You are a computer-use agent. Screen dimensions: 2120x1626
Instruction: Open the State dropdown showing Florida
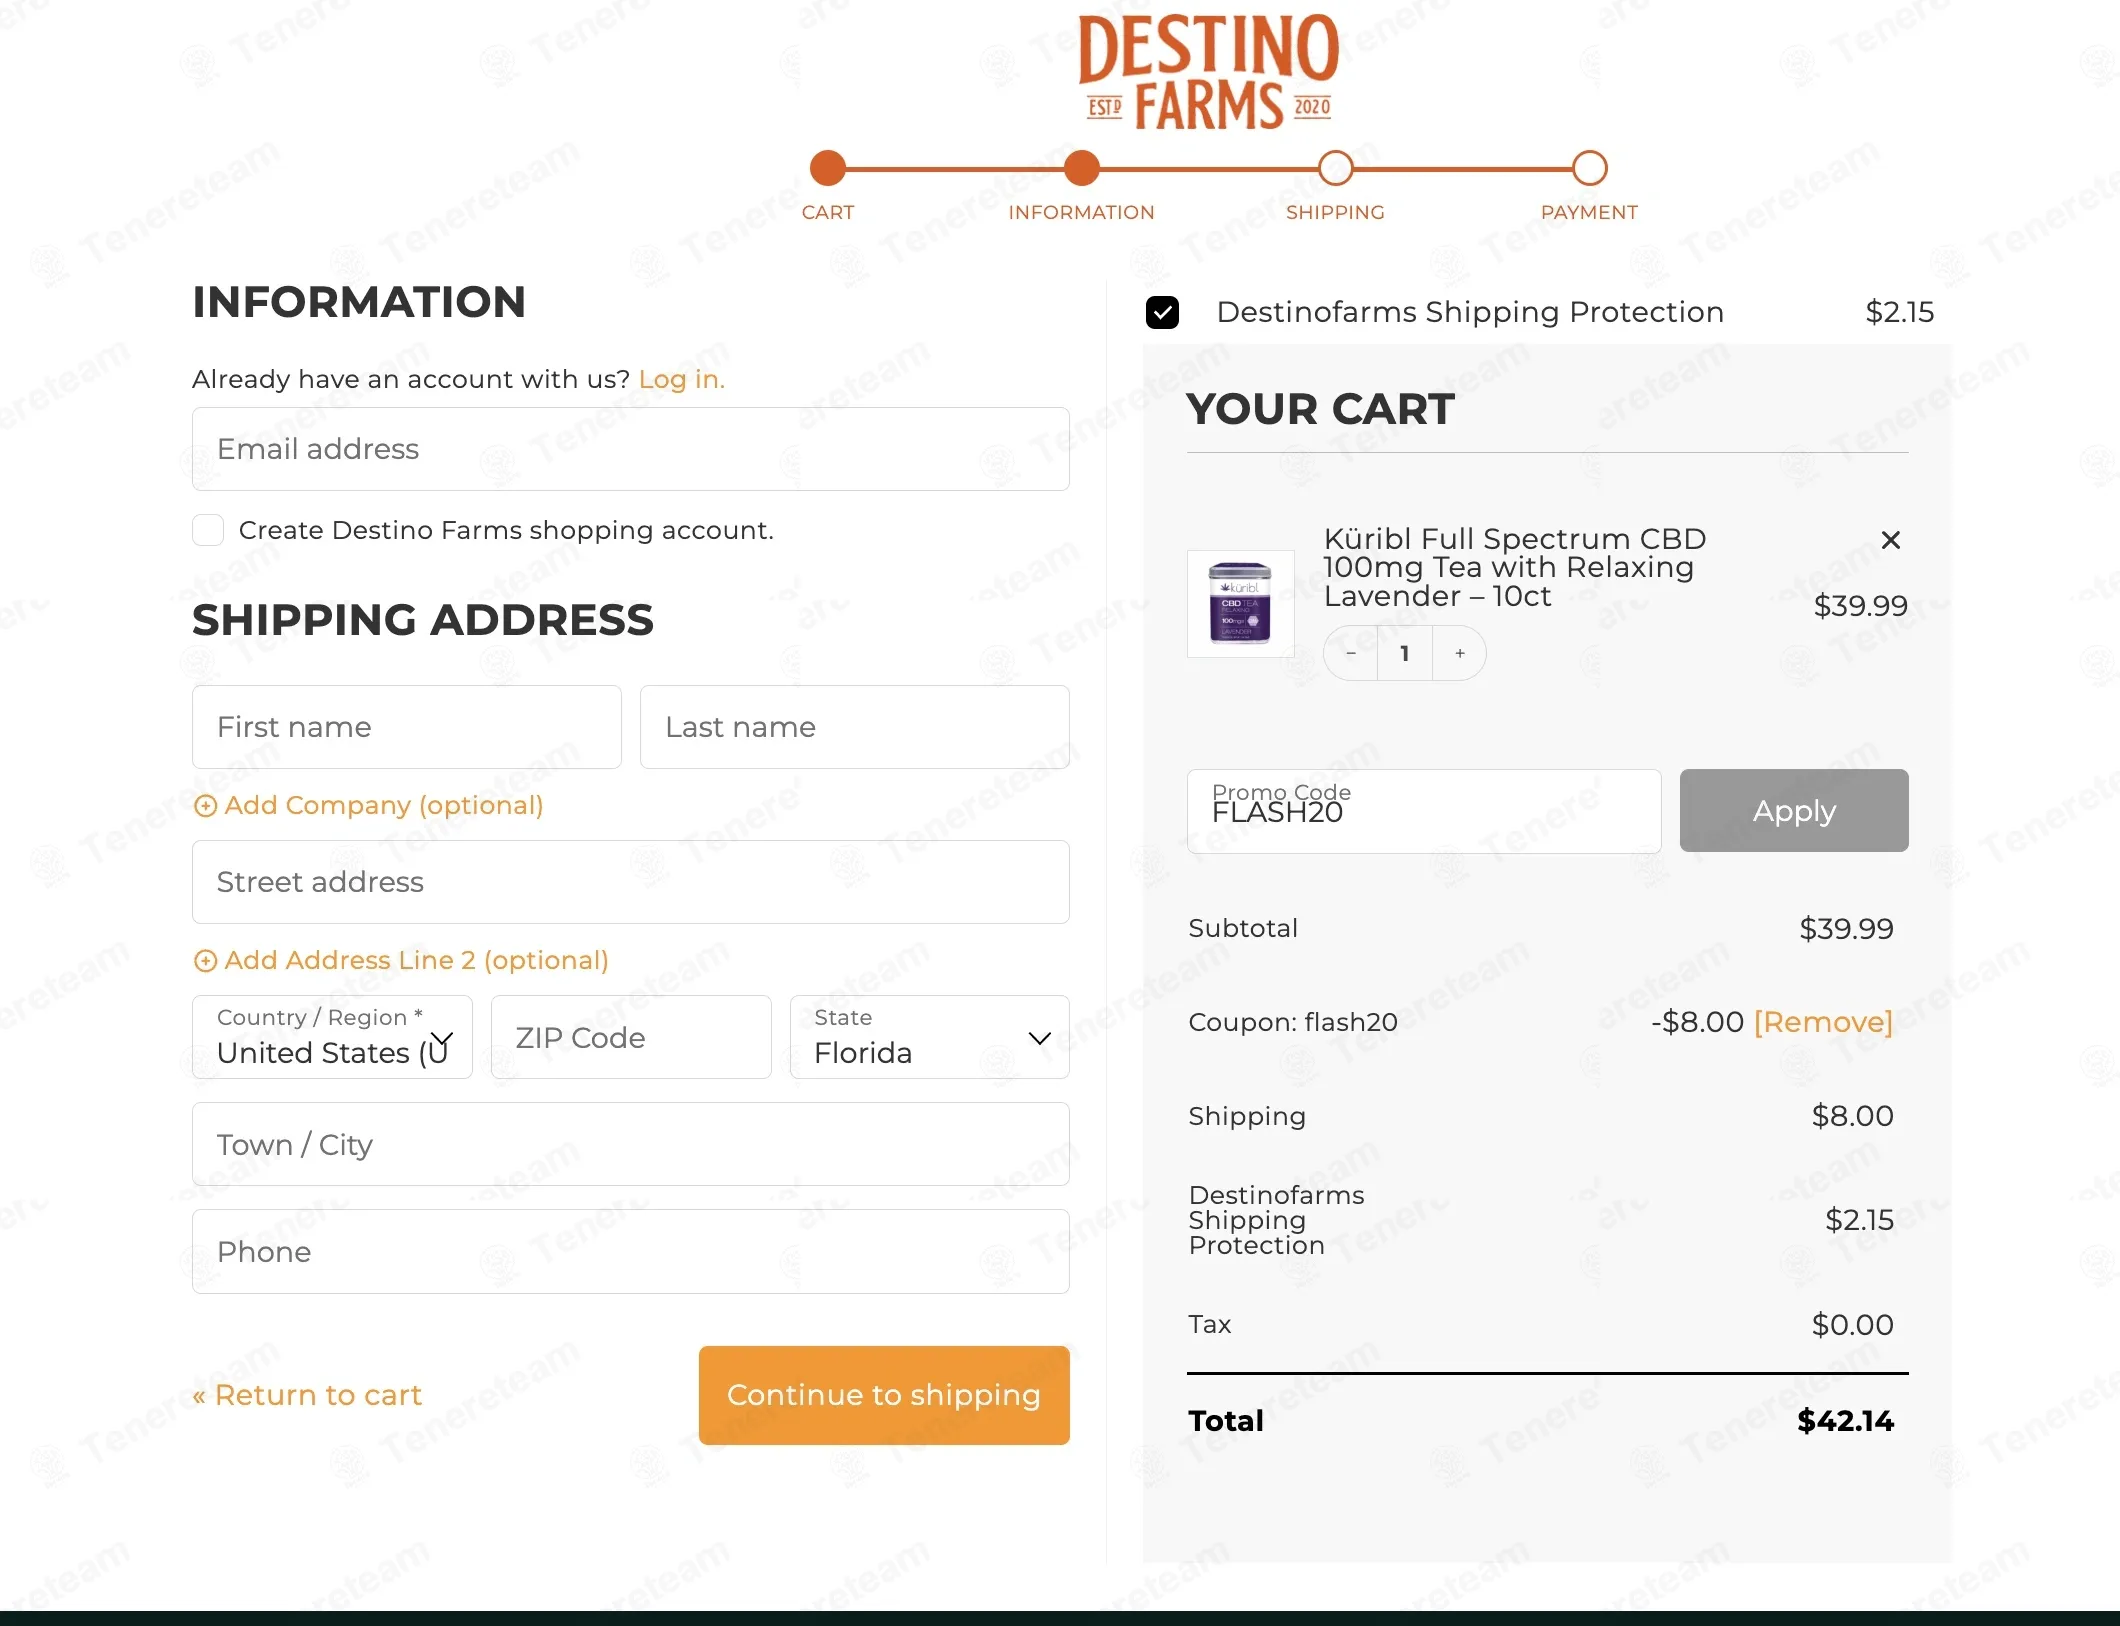click(930, 1037)
